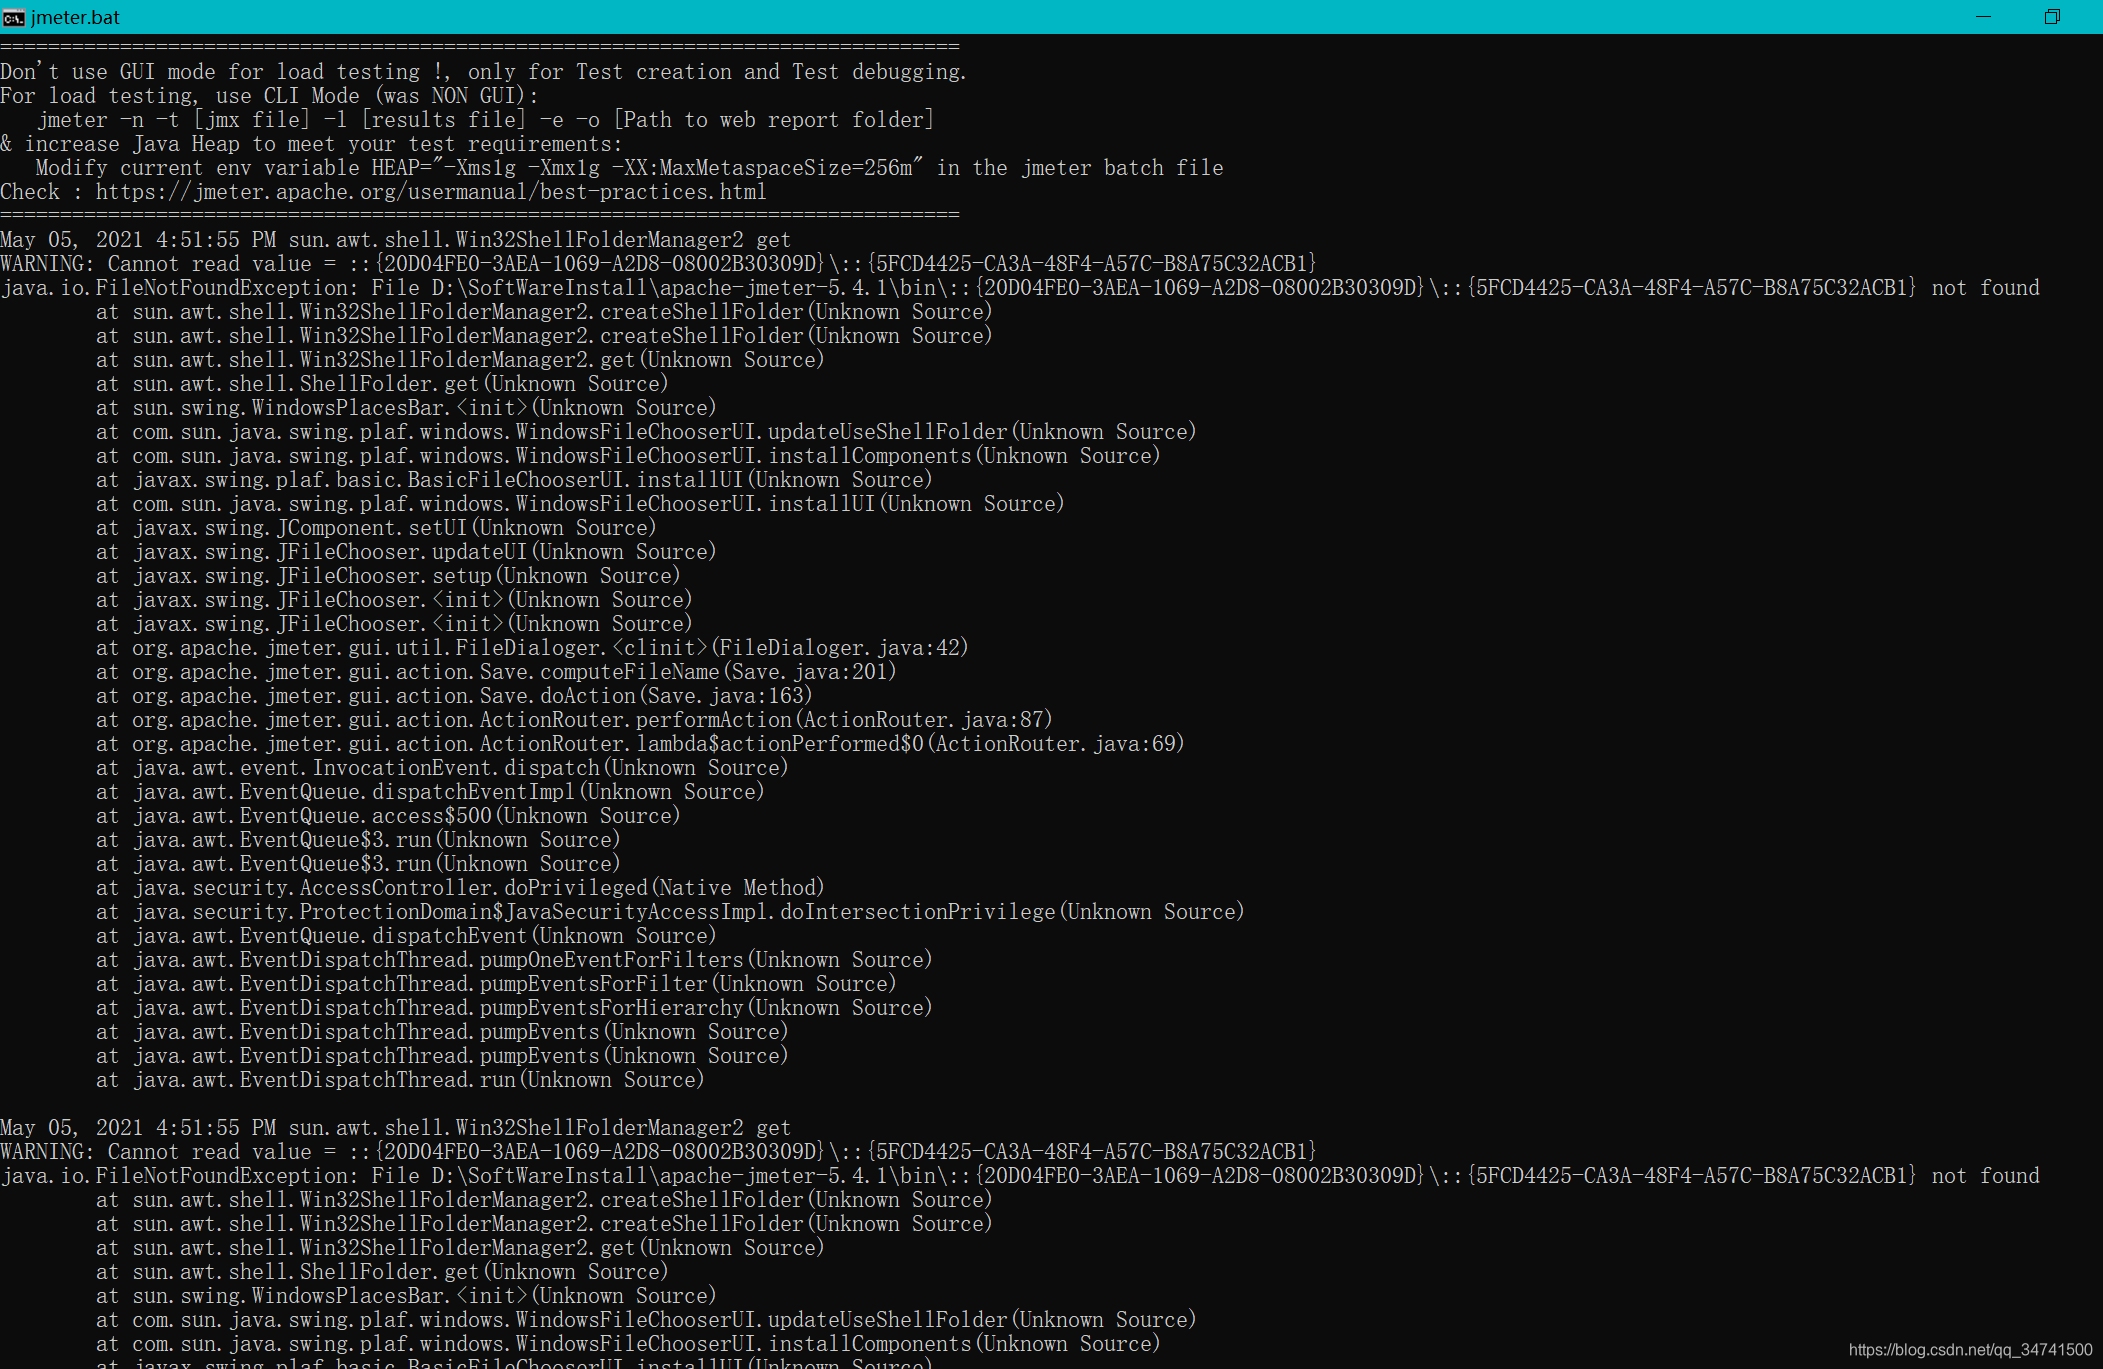The height and width of the screenshot is (1369, 2103).
Task: Click the "For load testing, use CLI Mode" line
Action: (270, 96)
